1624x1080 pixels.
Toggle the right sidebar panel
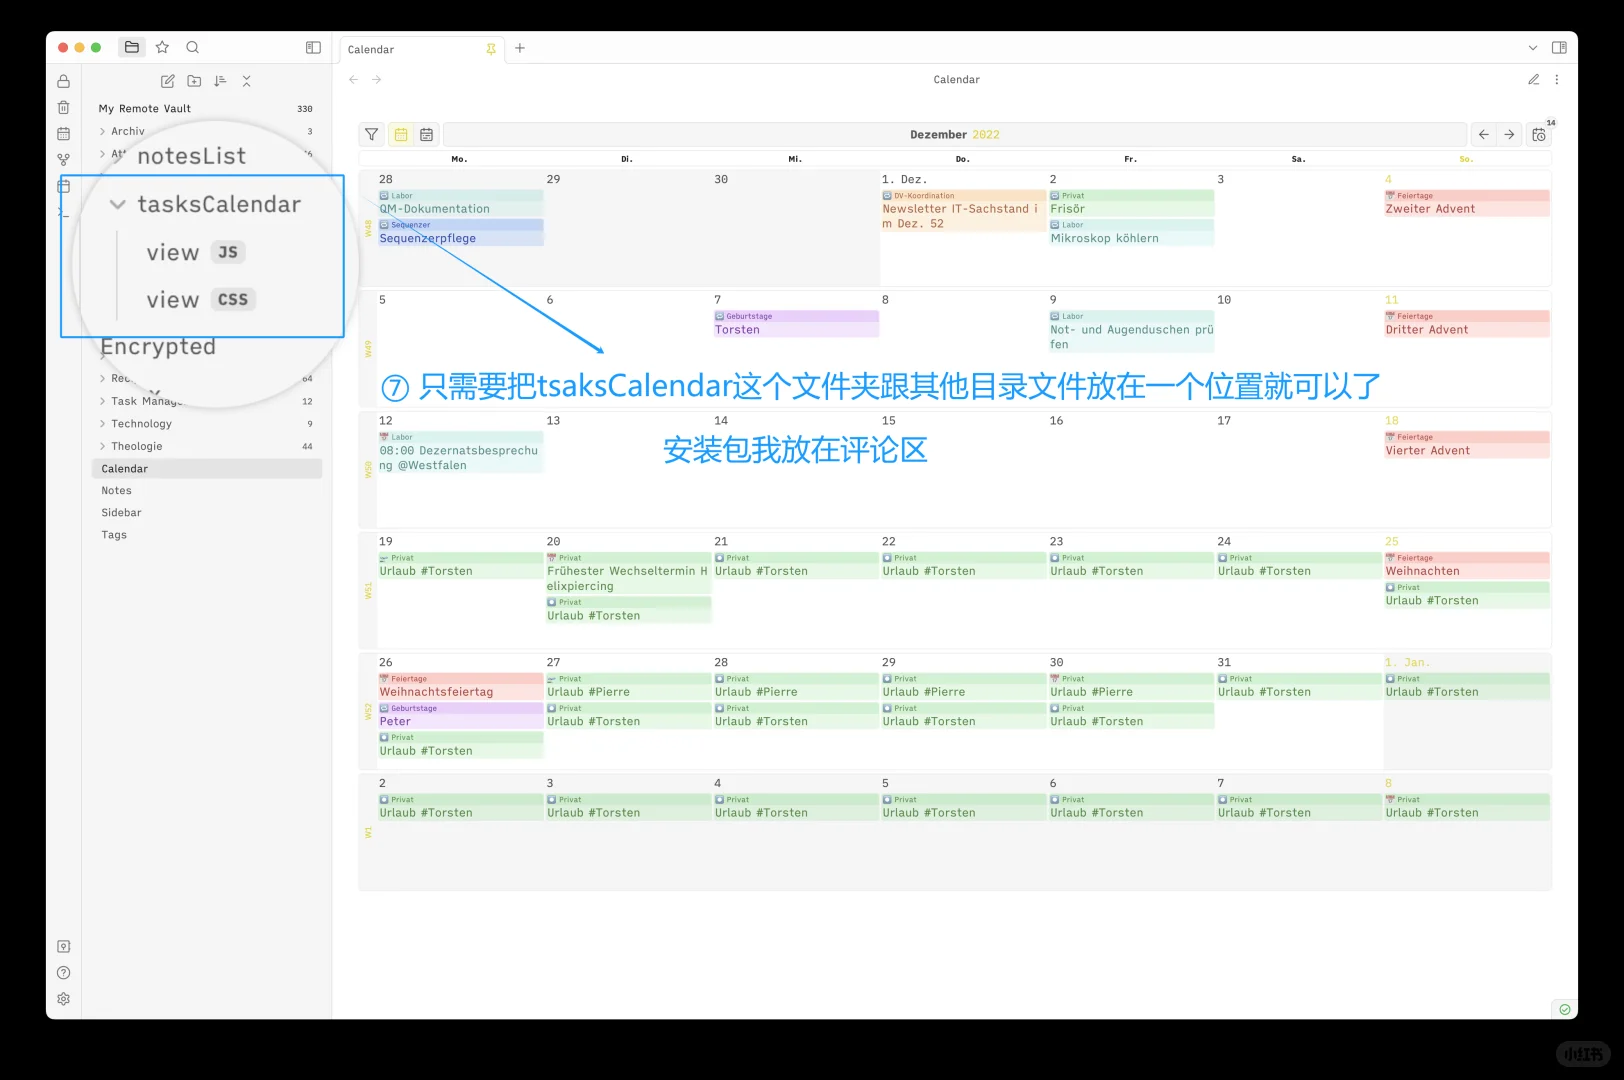click(1559, 47)
